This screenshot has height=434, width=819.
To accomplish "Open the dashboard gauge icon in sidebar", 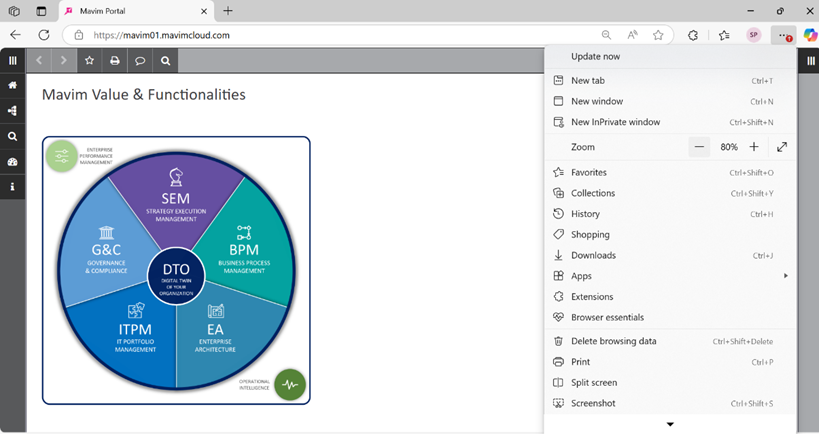I will click(13, 161).
